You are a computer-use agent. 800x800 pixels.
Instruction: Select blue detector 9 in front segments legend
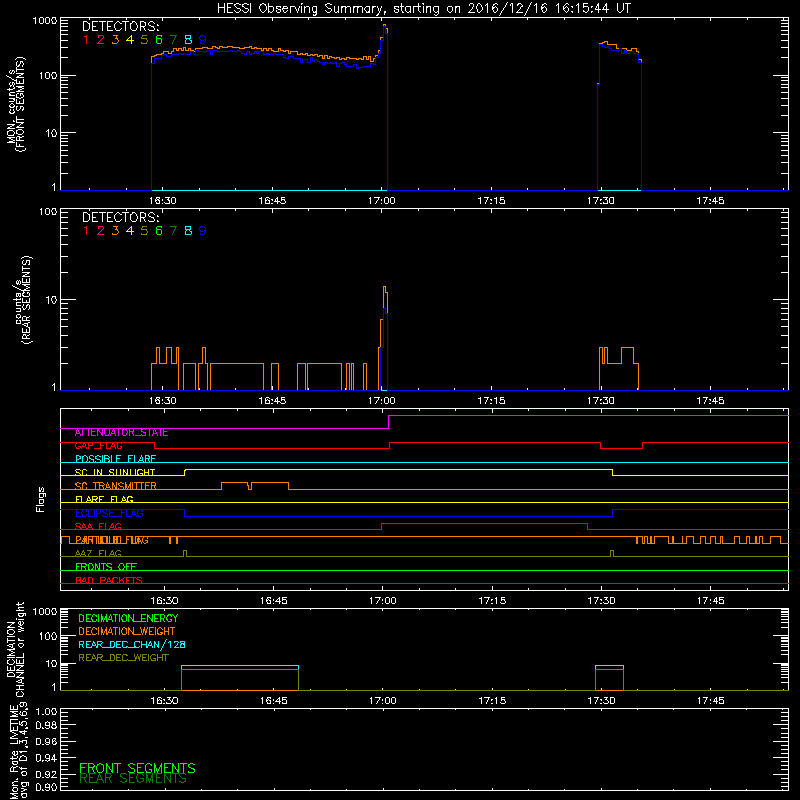pyautogui.click(x=203, y=39)
